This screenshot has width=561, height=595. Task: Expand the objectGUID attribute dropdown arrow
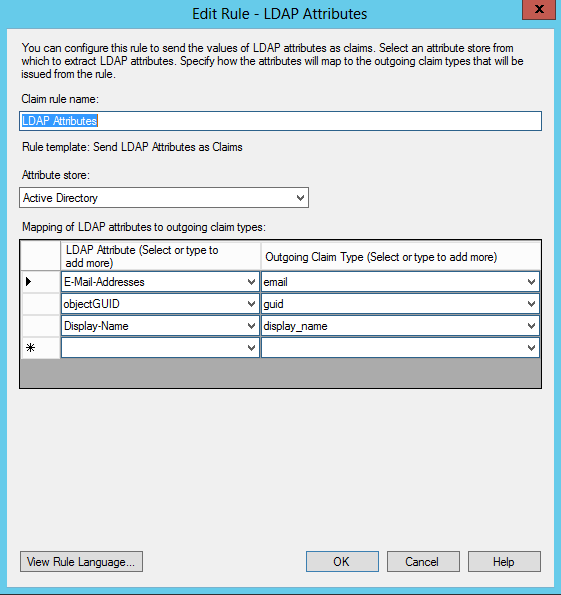coord(251,304)
